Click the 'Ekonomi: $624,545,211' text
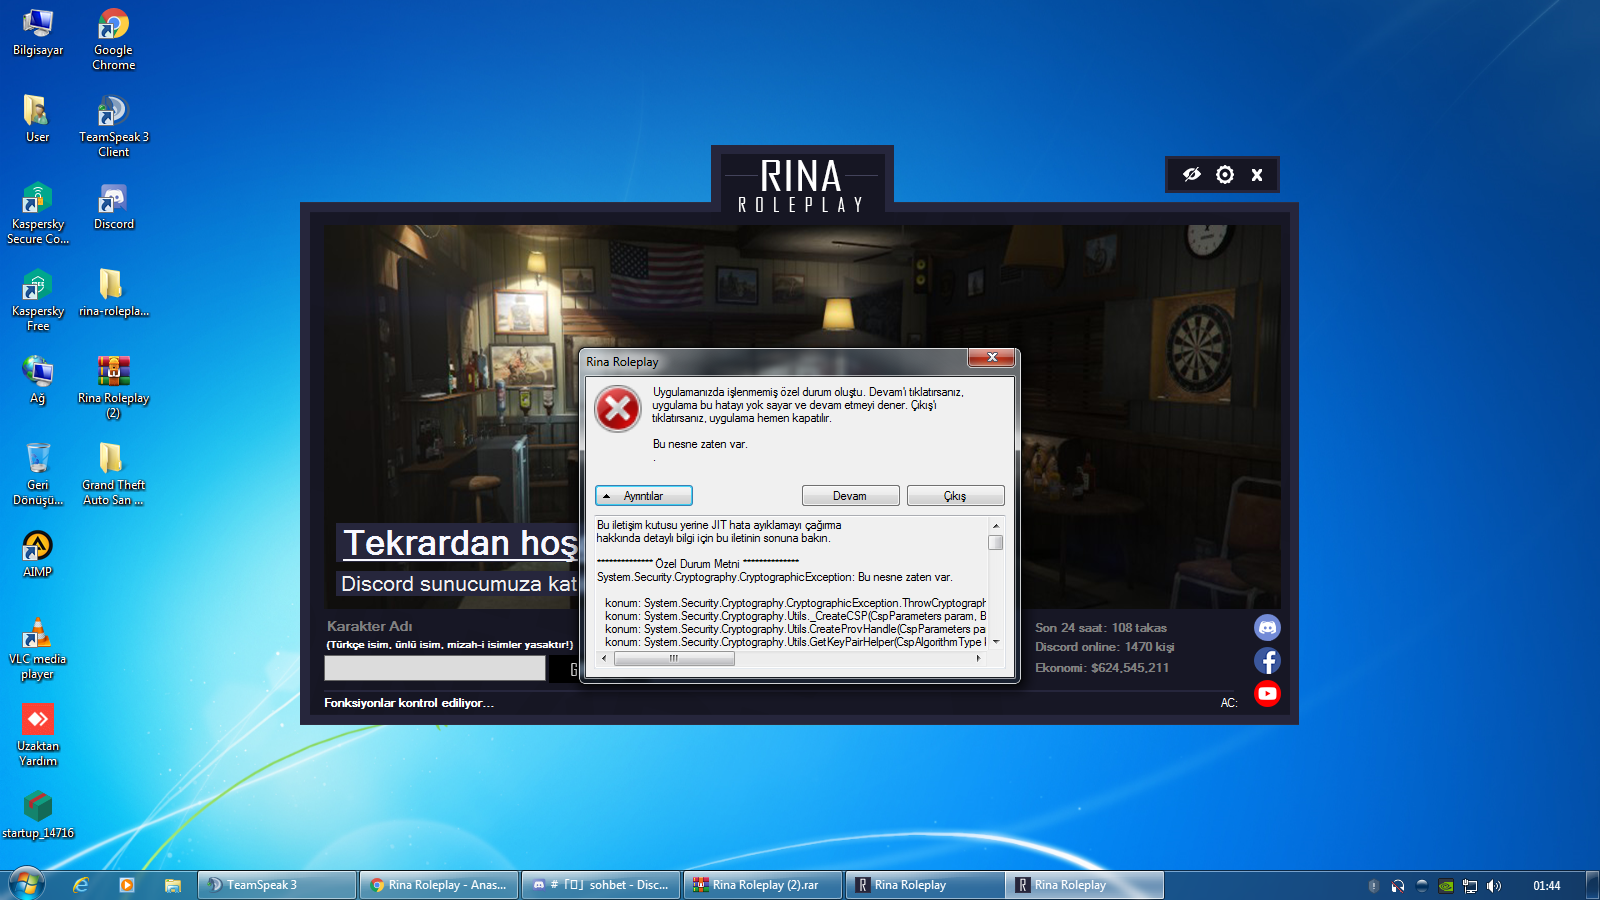 [1102, 668]
